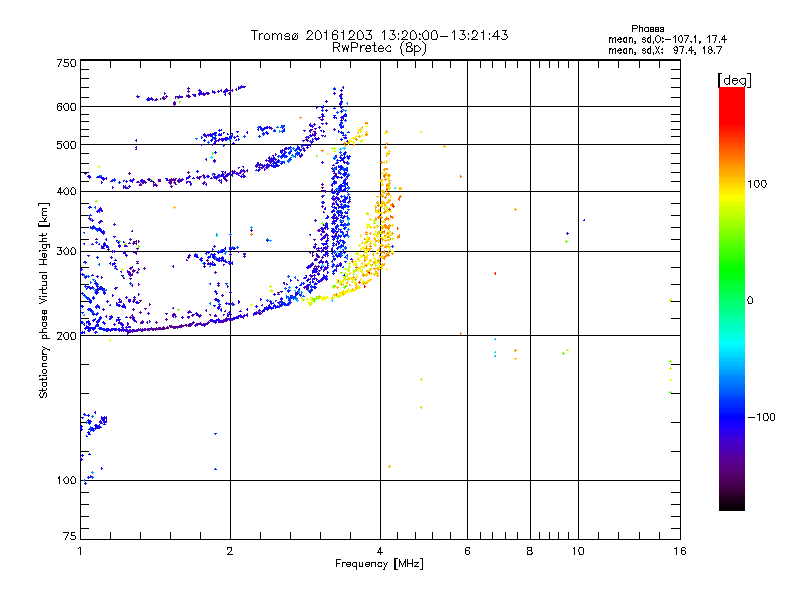
Task: Click the blue vertical O-mode trace near 3.4 MHz
Action: point(340,204)
